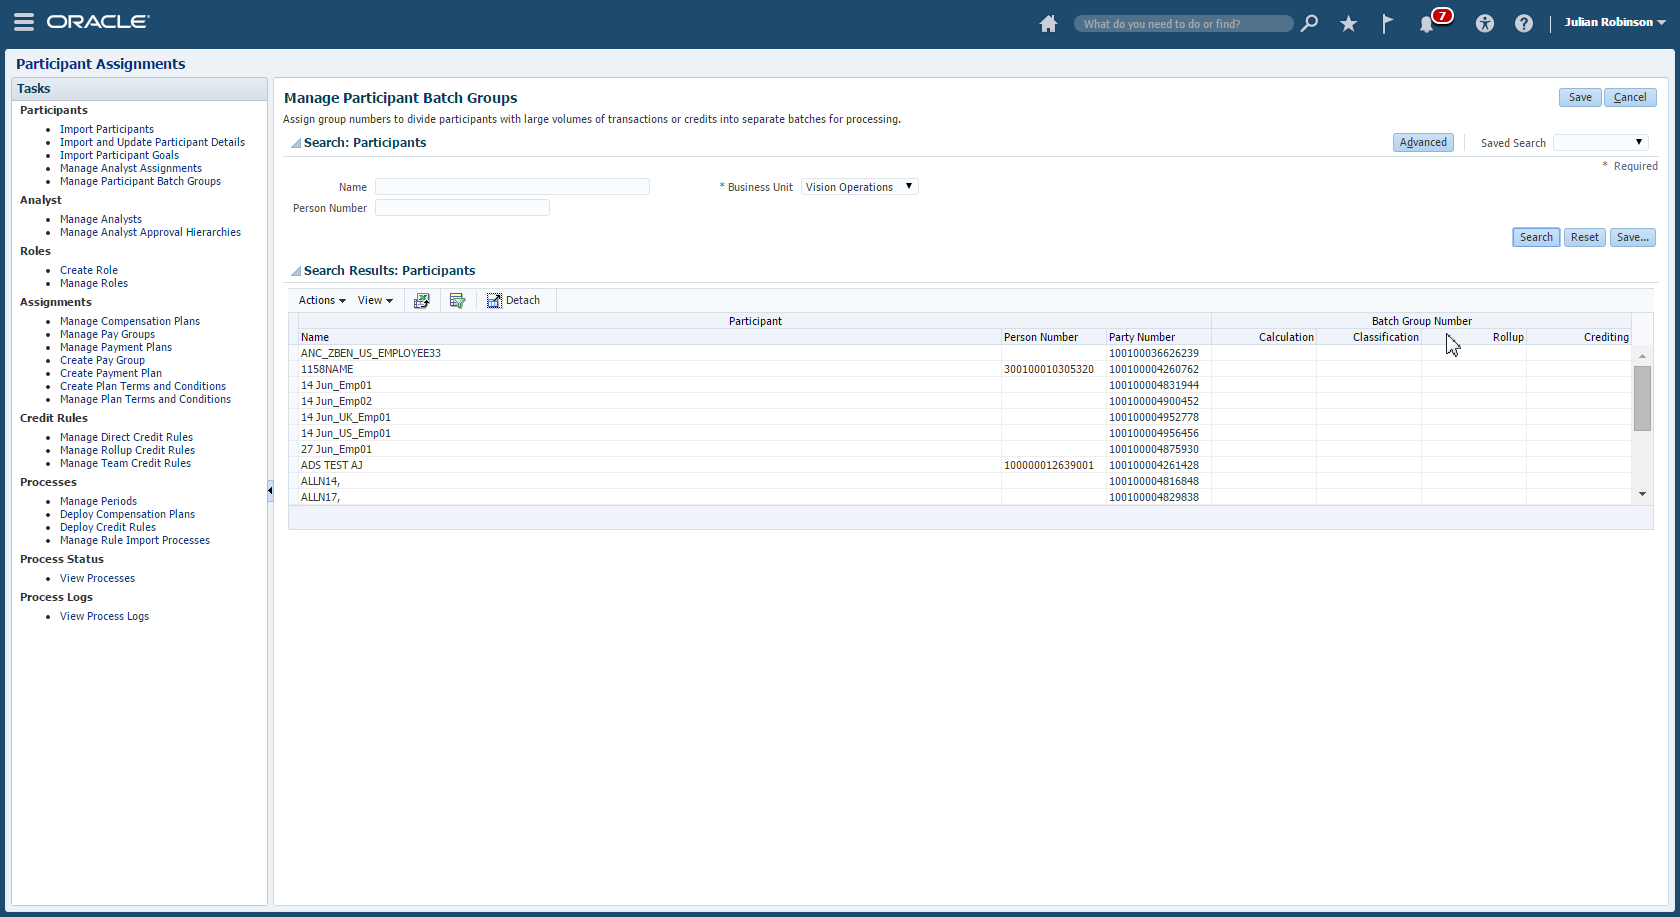Open Import Participant Goals link
This screenshot has height=917, width=1680.
click(x=119, y=155)
